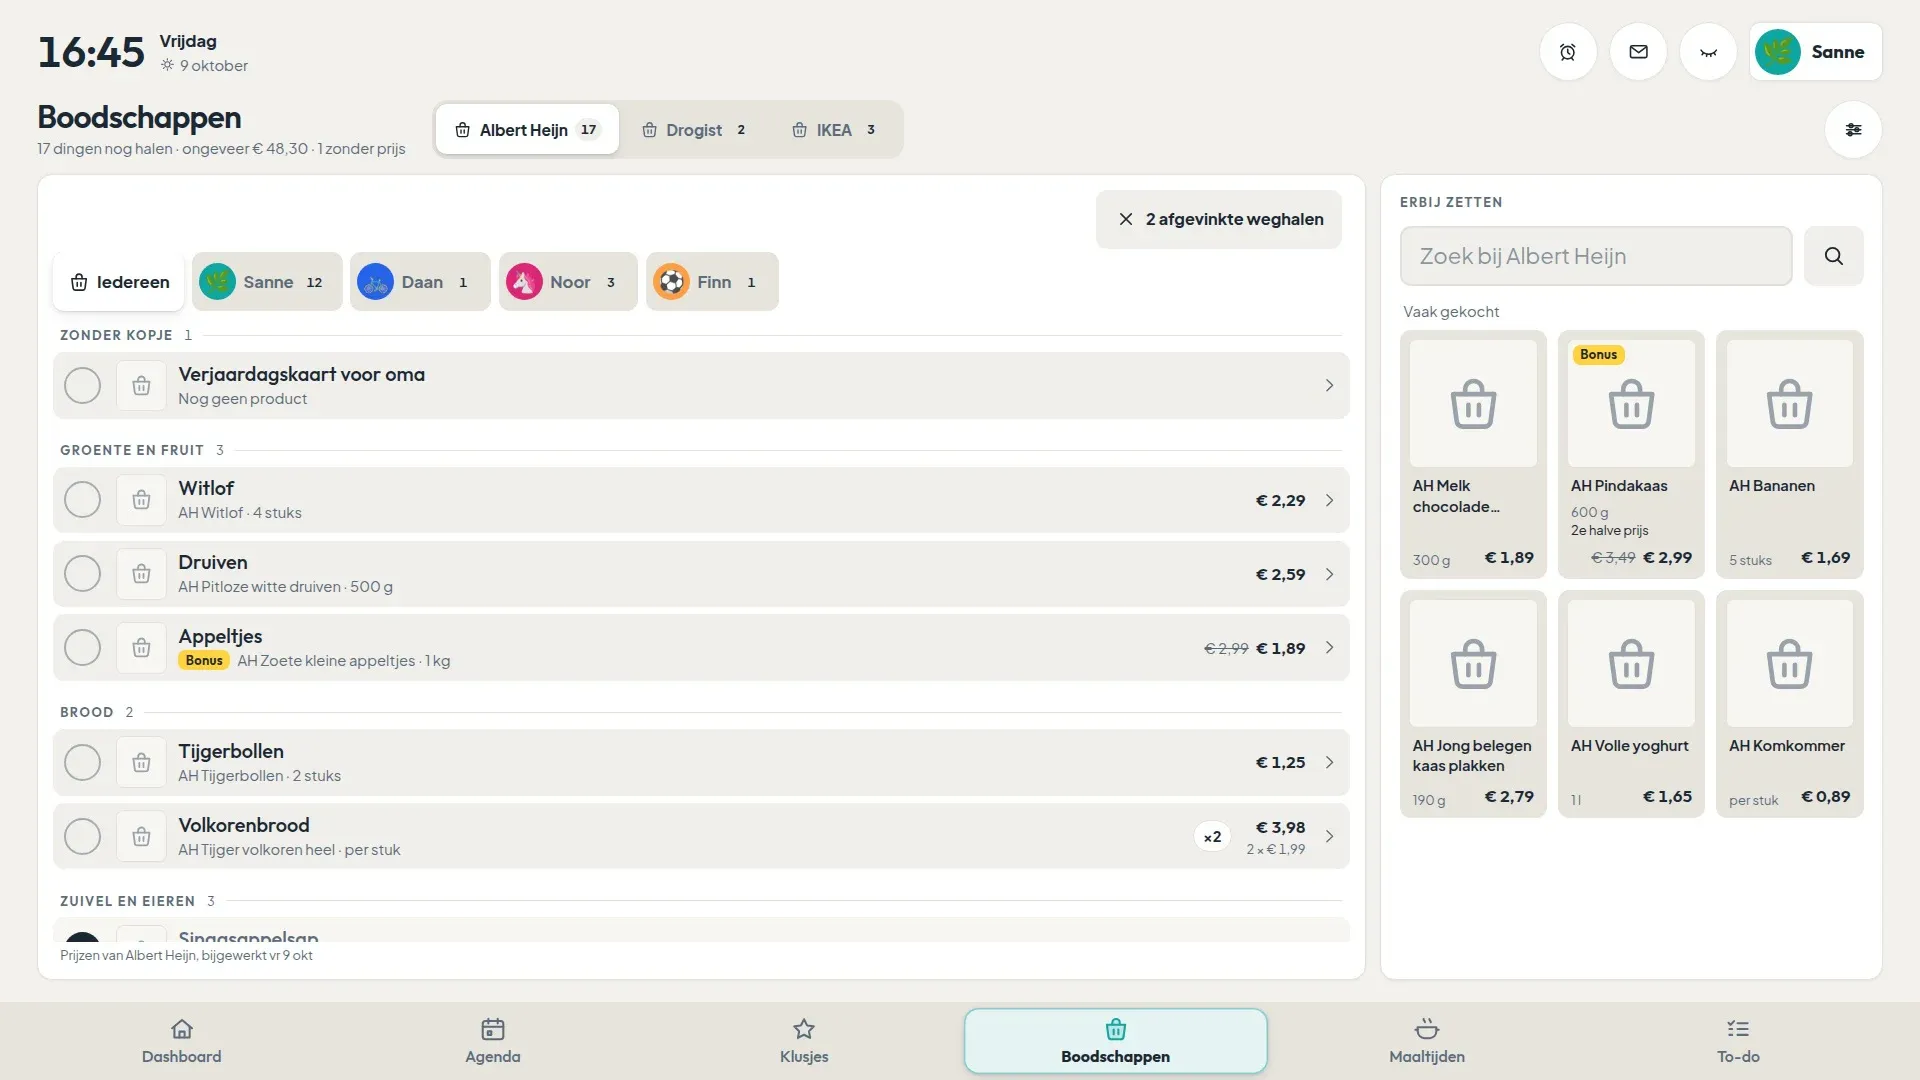Click basket icon next to Volkorenbrood
1920x1080 pixels.
[141, 837]
